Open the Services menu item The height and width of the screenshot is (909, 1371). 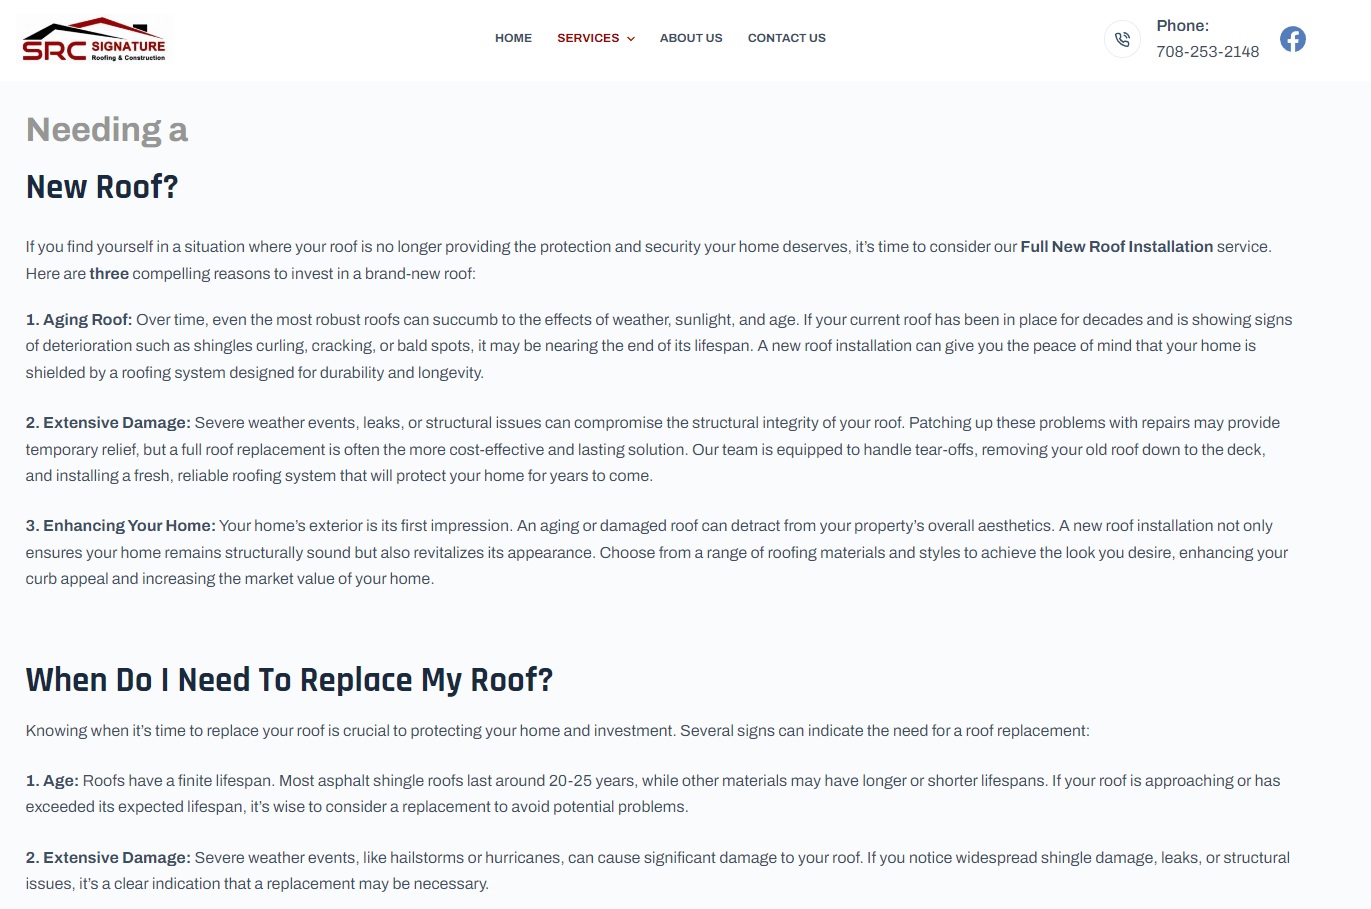tap(588, 38)
